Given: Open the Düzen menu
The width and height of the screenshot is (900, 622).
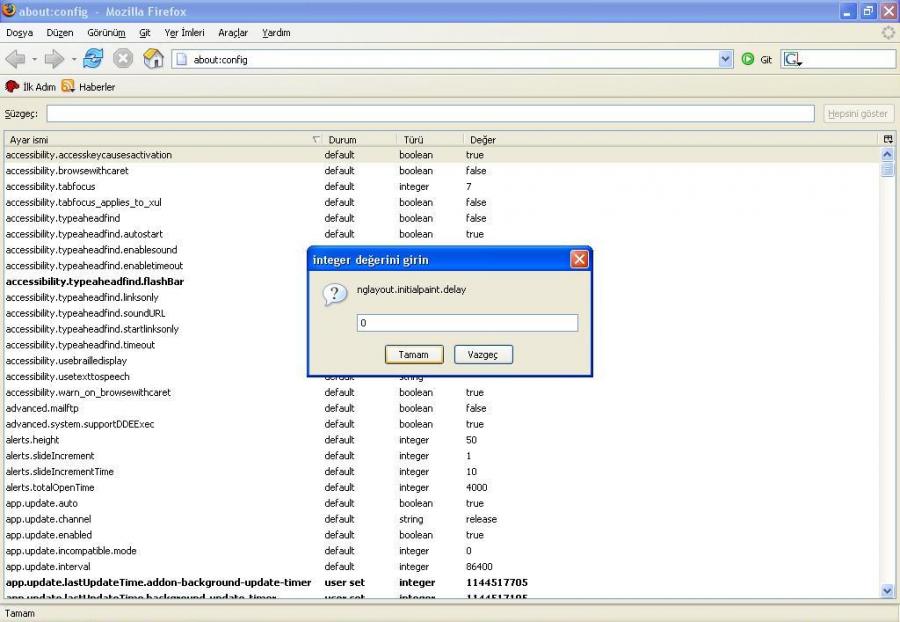Looking at the screenshot, I should coord(60,33).
